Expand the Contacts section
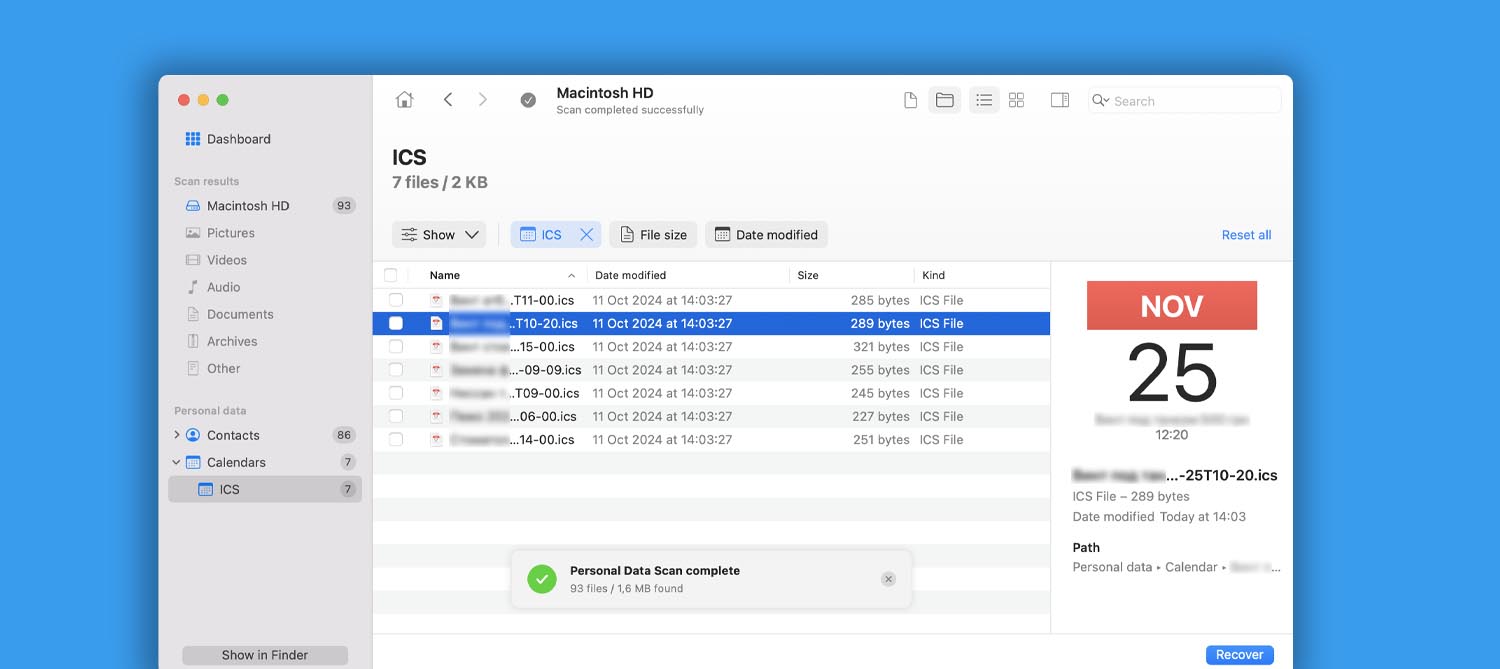This screenshot has width=1500, height=669. click(177, 435)
